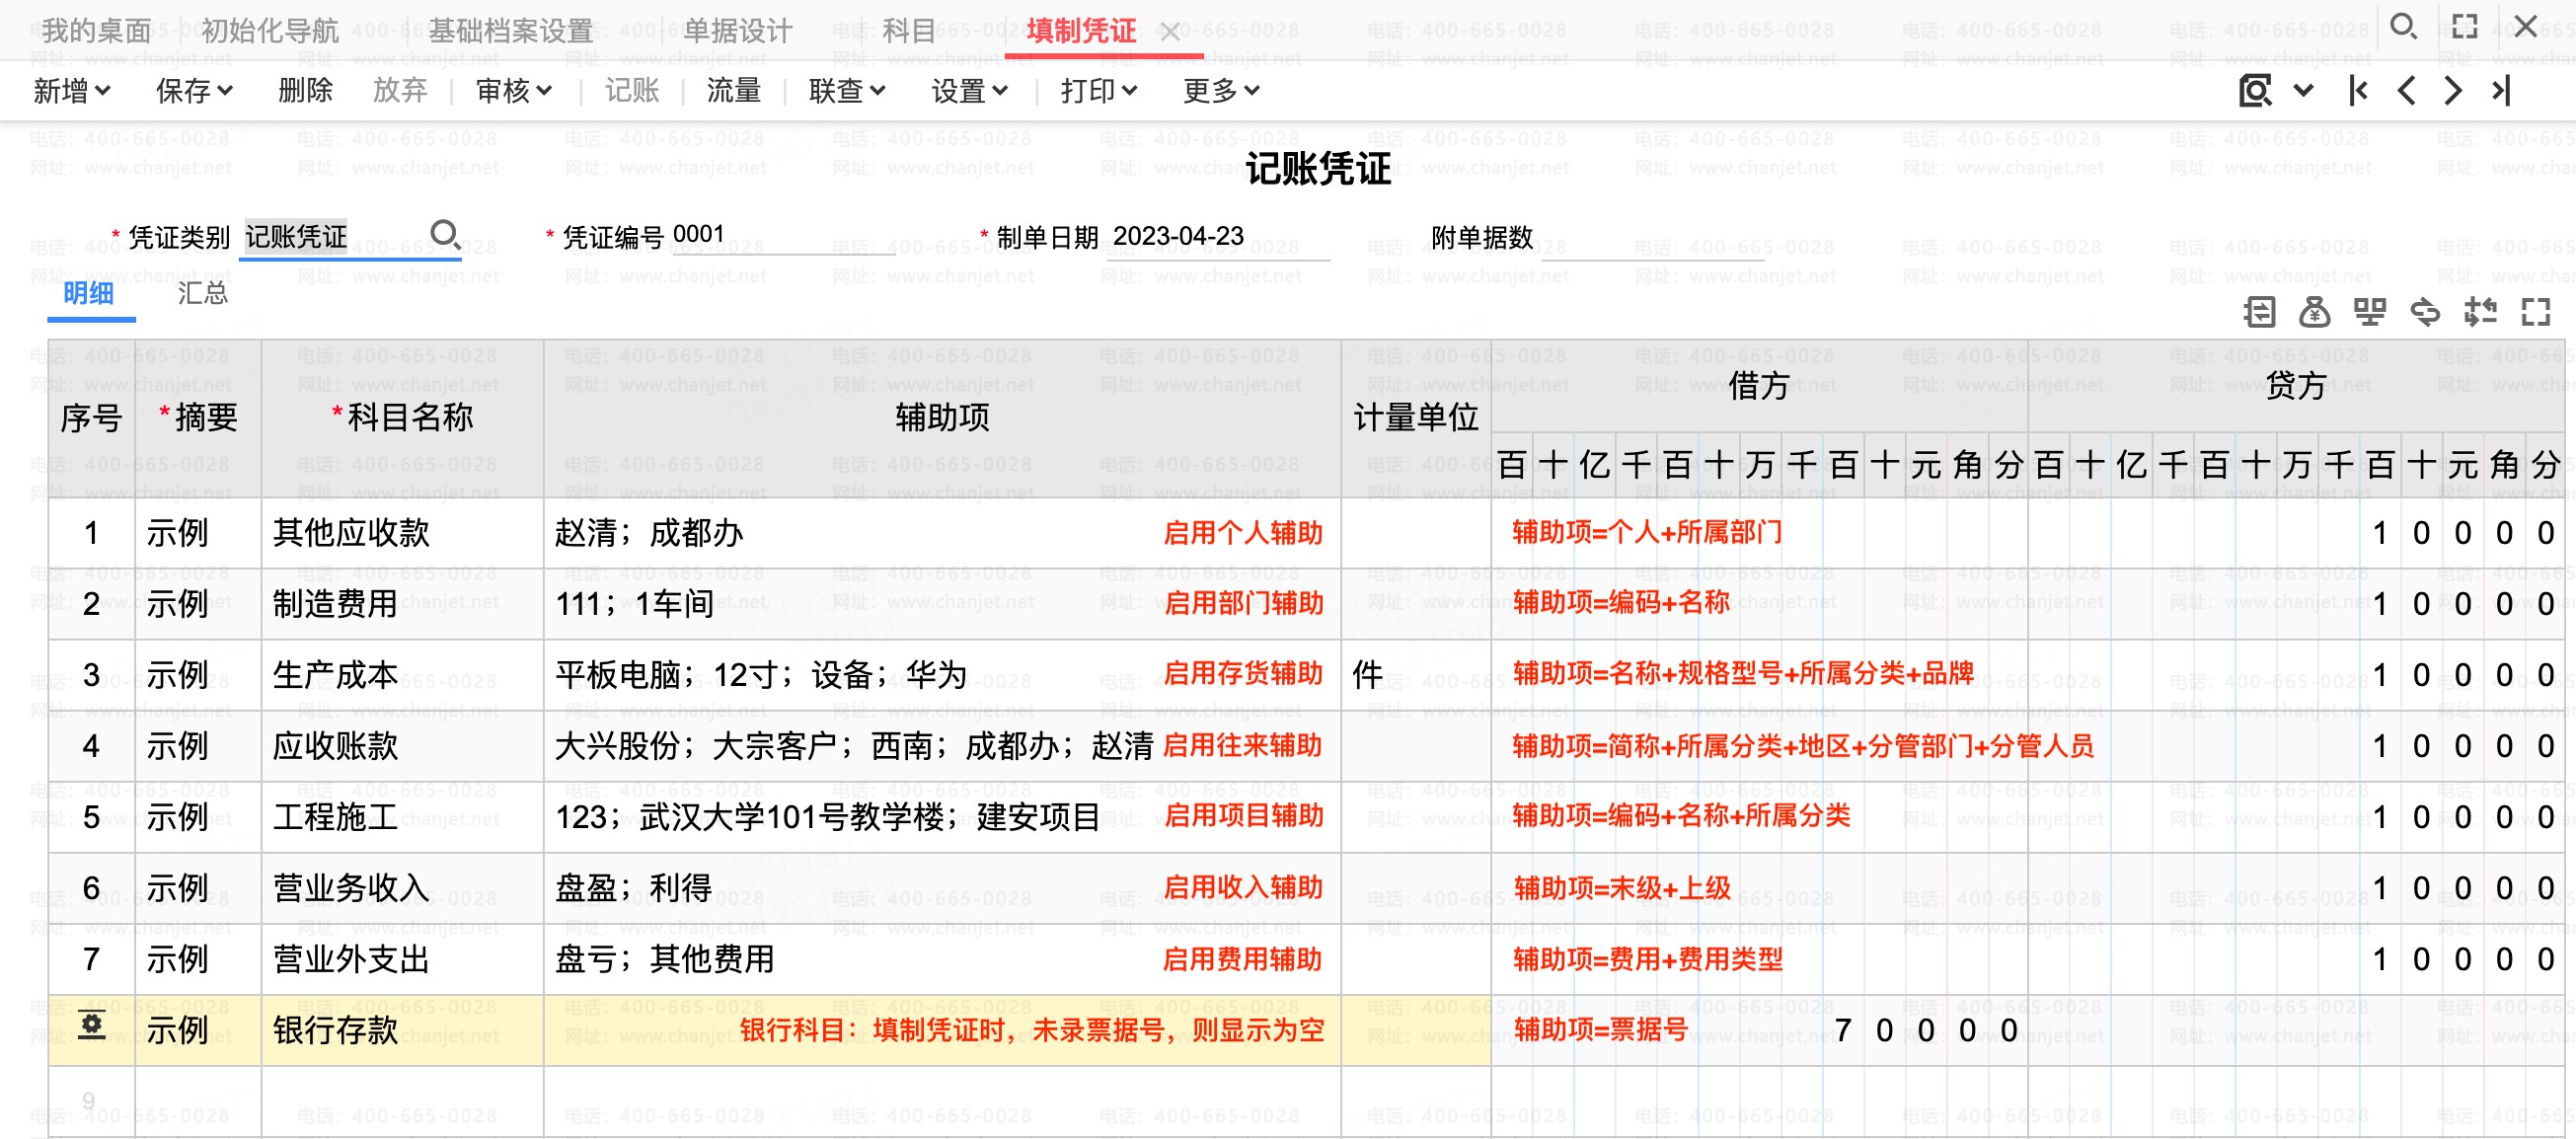Switch to the 科目 tab

point(909,31)
